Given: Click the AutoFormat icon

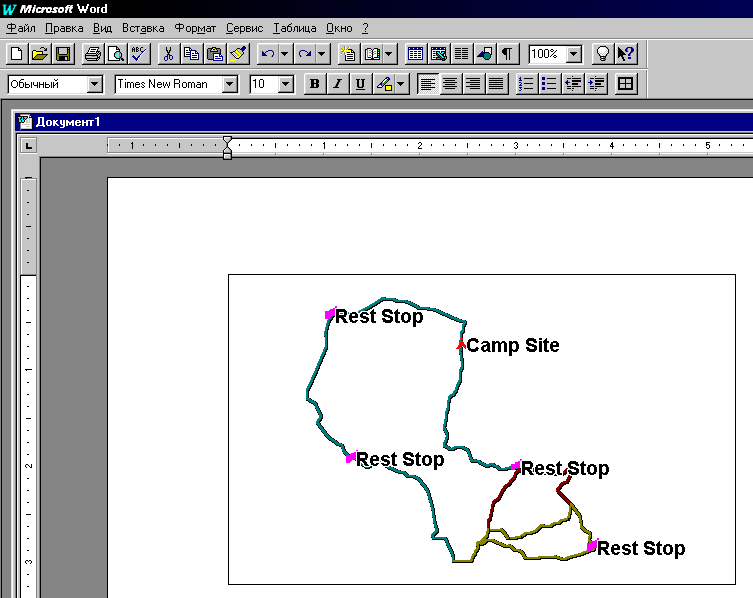Looking at the screenshot, I should [x=348, y=54].
